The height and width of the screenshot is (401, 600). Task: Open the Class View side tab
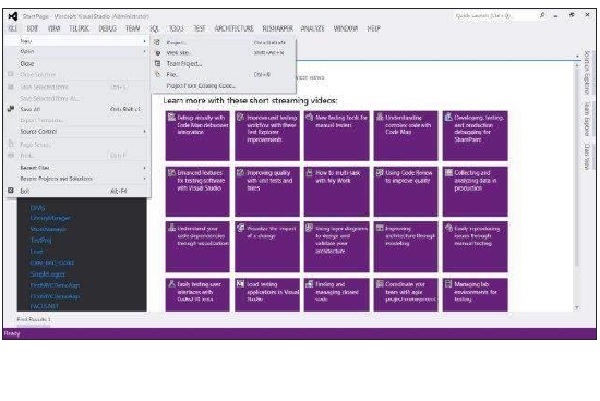point(587,156)
